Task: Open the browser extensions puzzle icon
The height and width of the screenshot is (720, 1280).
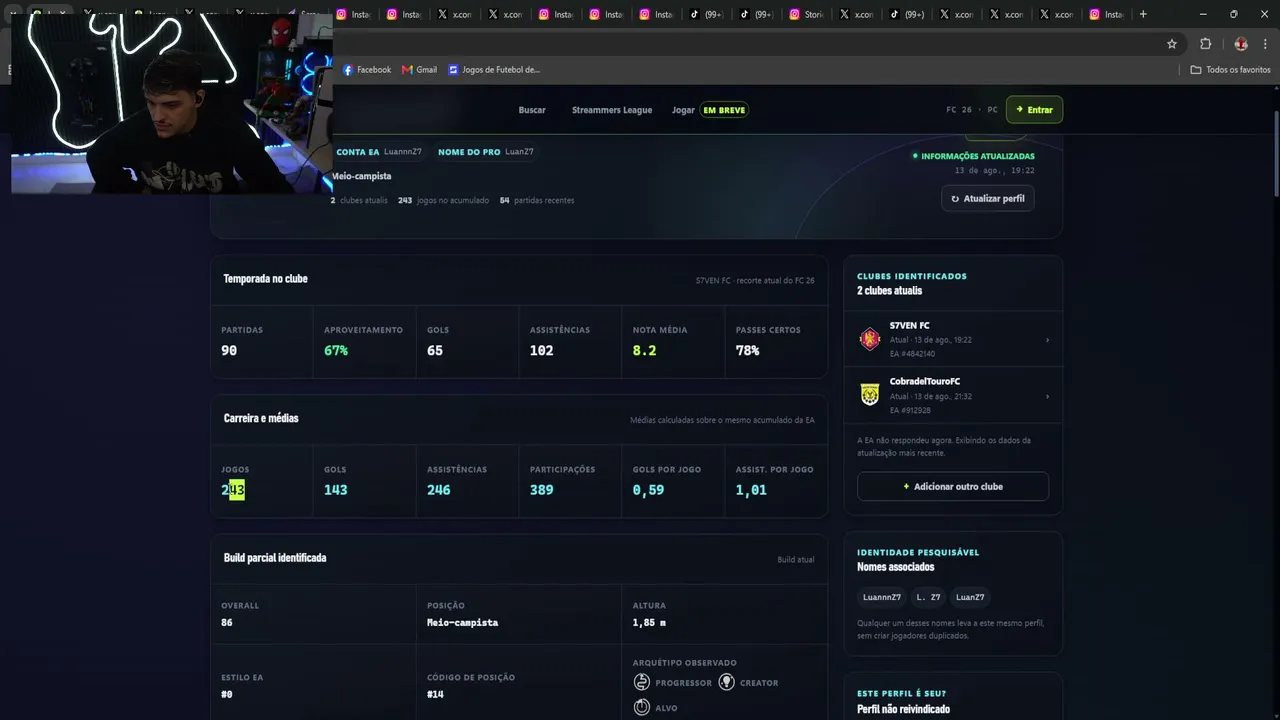Action: 1205,44
